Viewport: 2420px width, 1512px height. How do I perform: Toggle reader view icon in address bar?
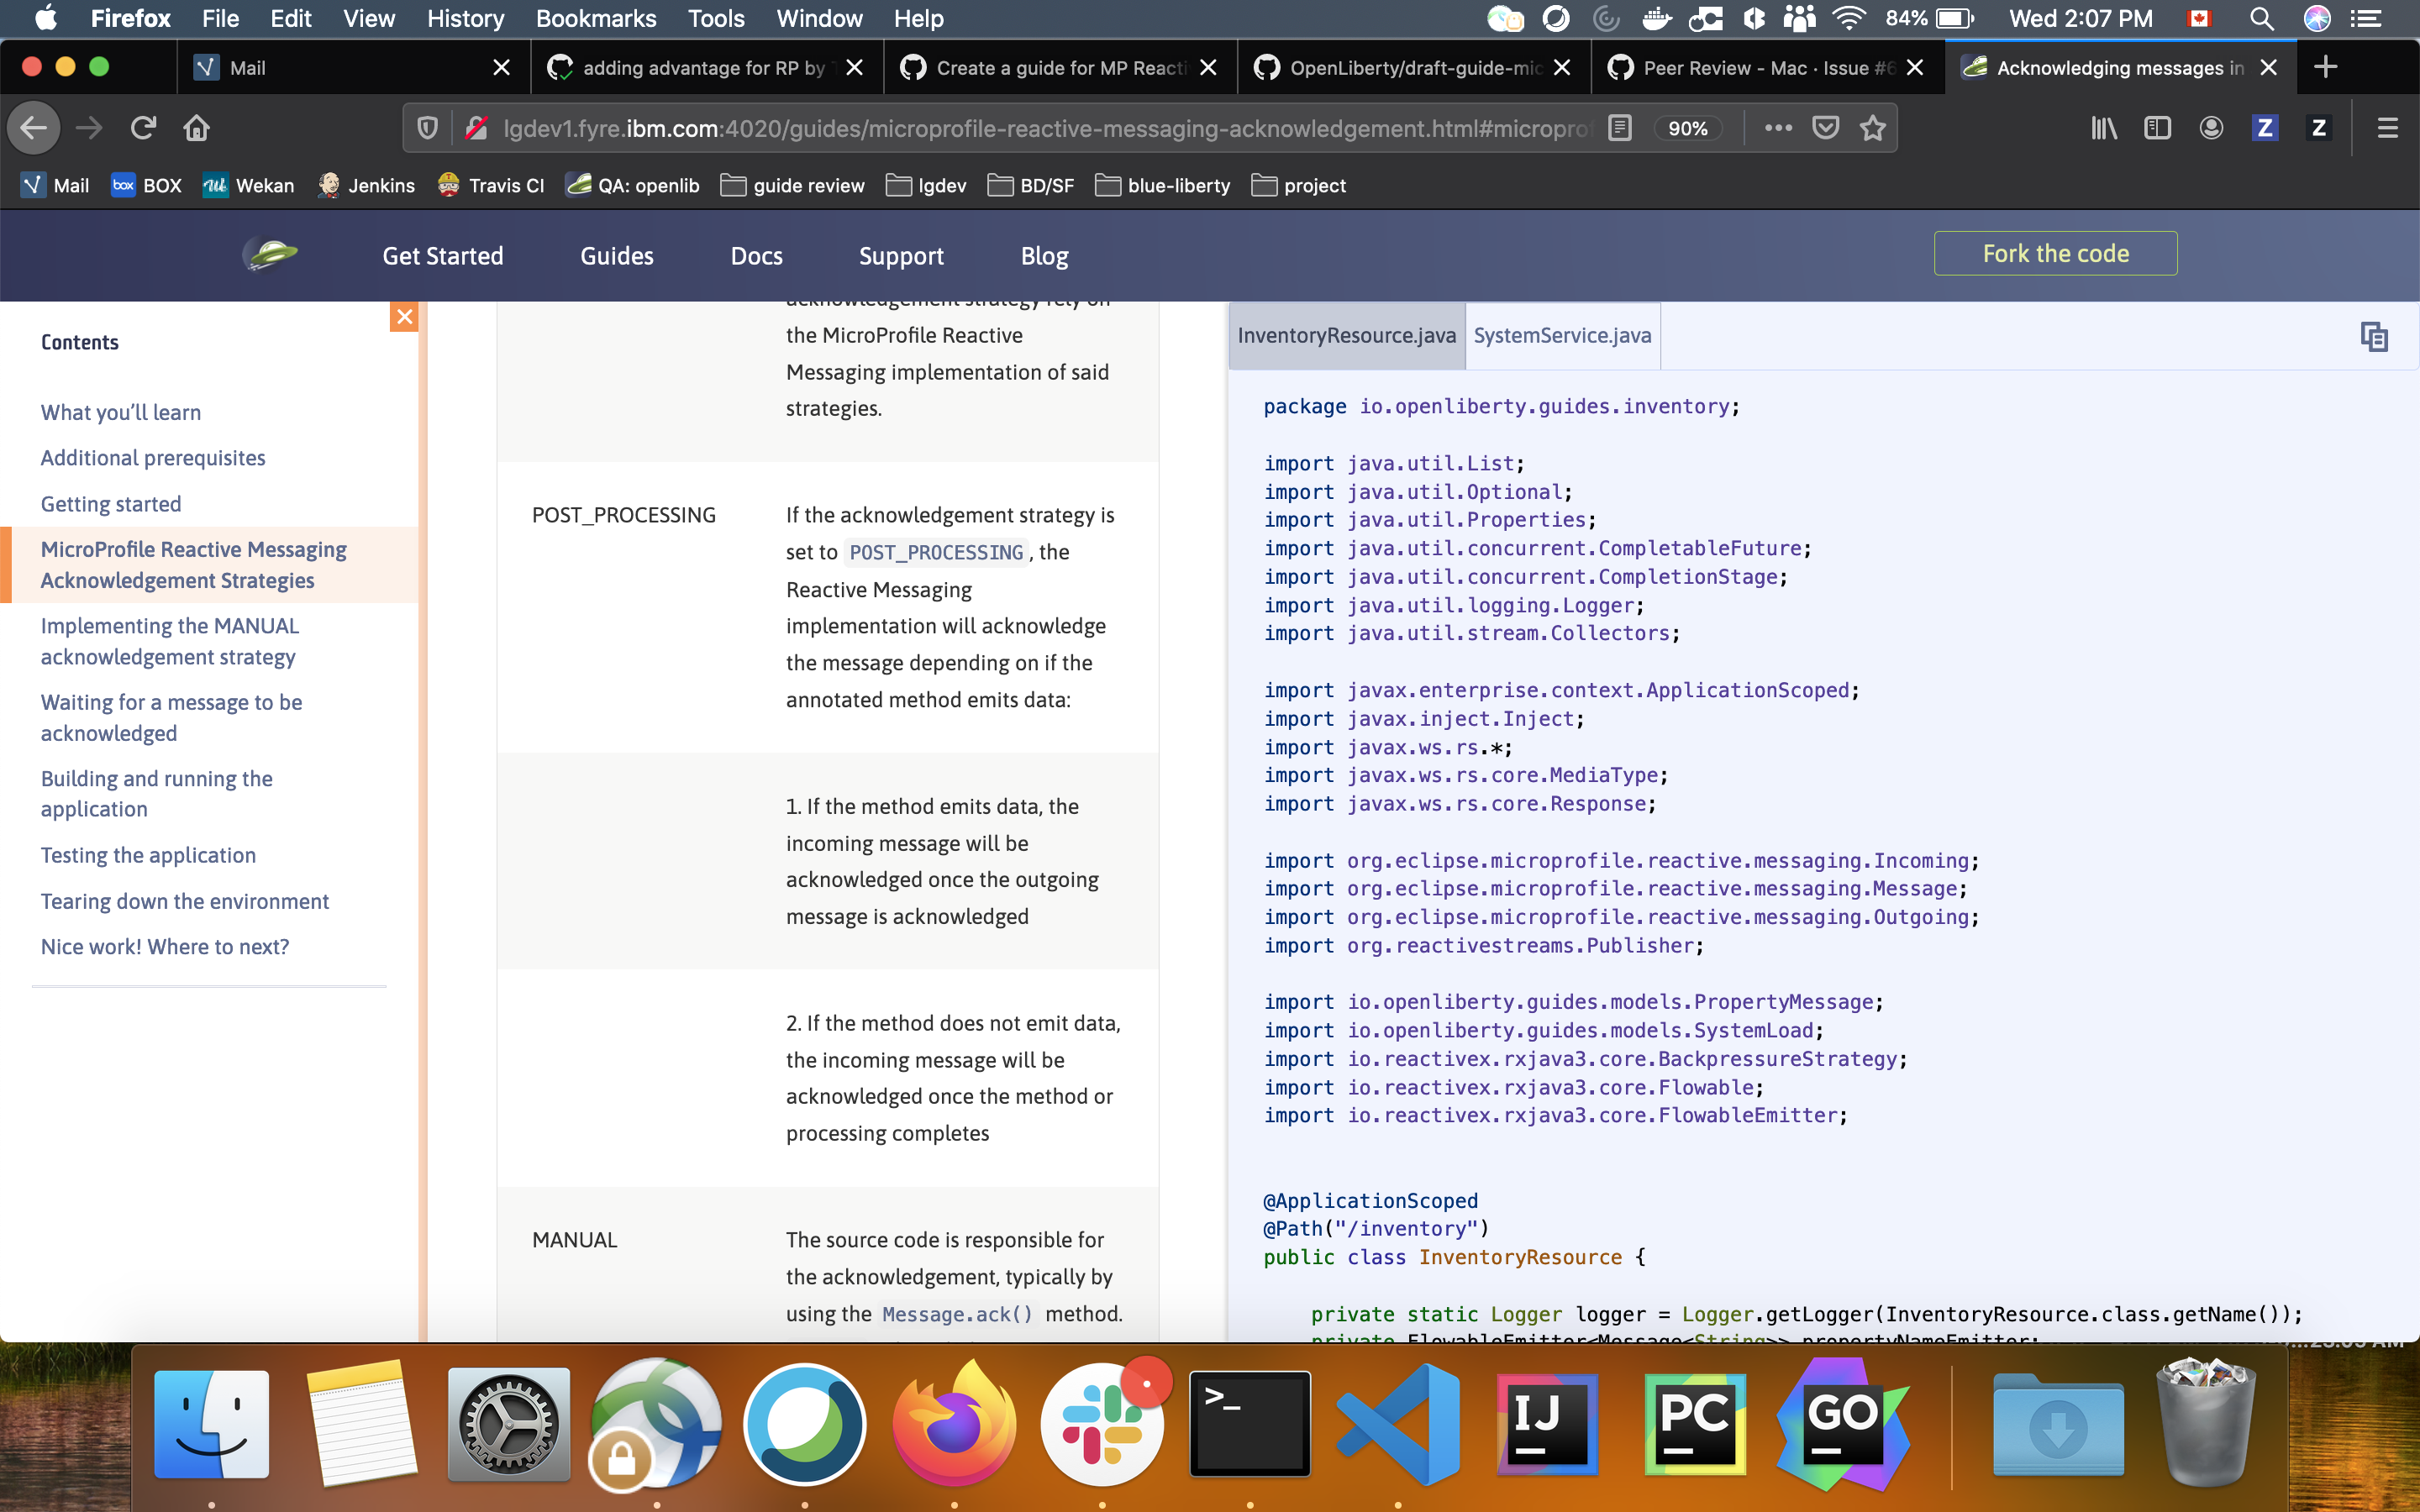[x=1619, y=128]
